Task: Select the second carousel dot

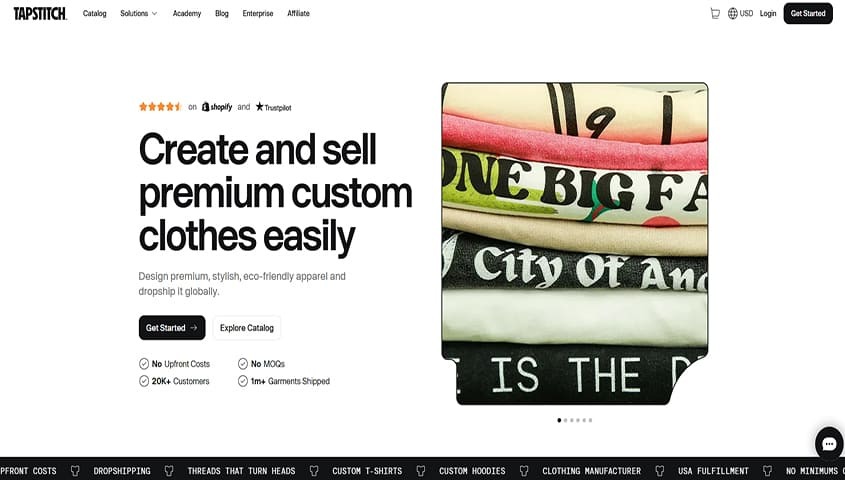Action: point(565,420)
